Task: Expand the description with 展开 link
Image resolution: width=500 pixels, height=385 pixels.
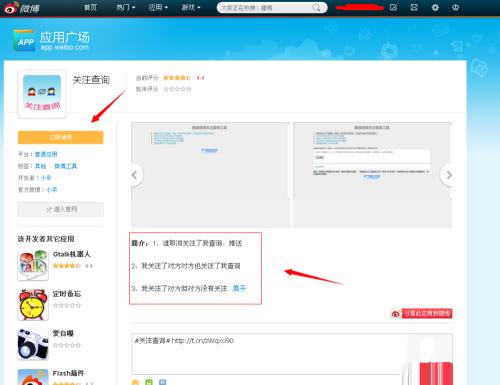Action: tap(239, 288)
